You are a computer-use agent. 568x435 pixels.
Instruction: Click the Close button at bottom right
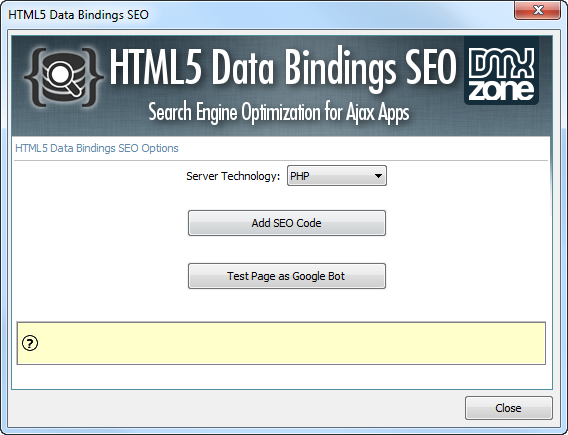point(509,408)
